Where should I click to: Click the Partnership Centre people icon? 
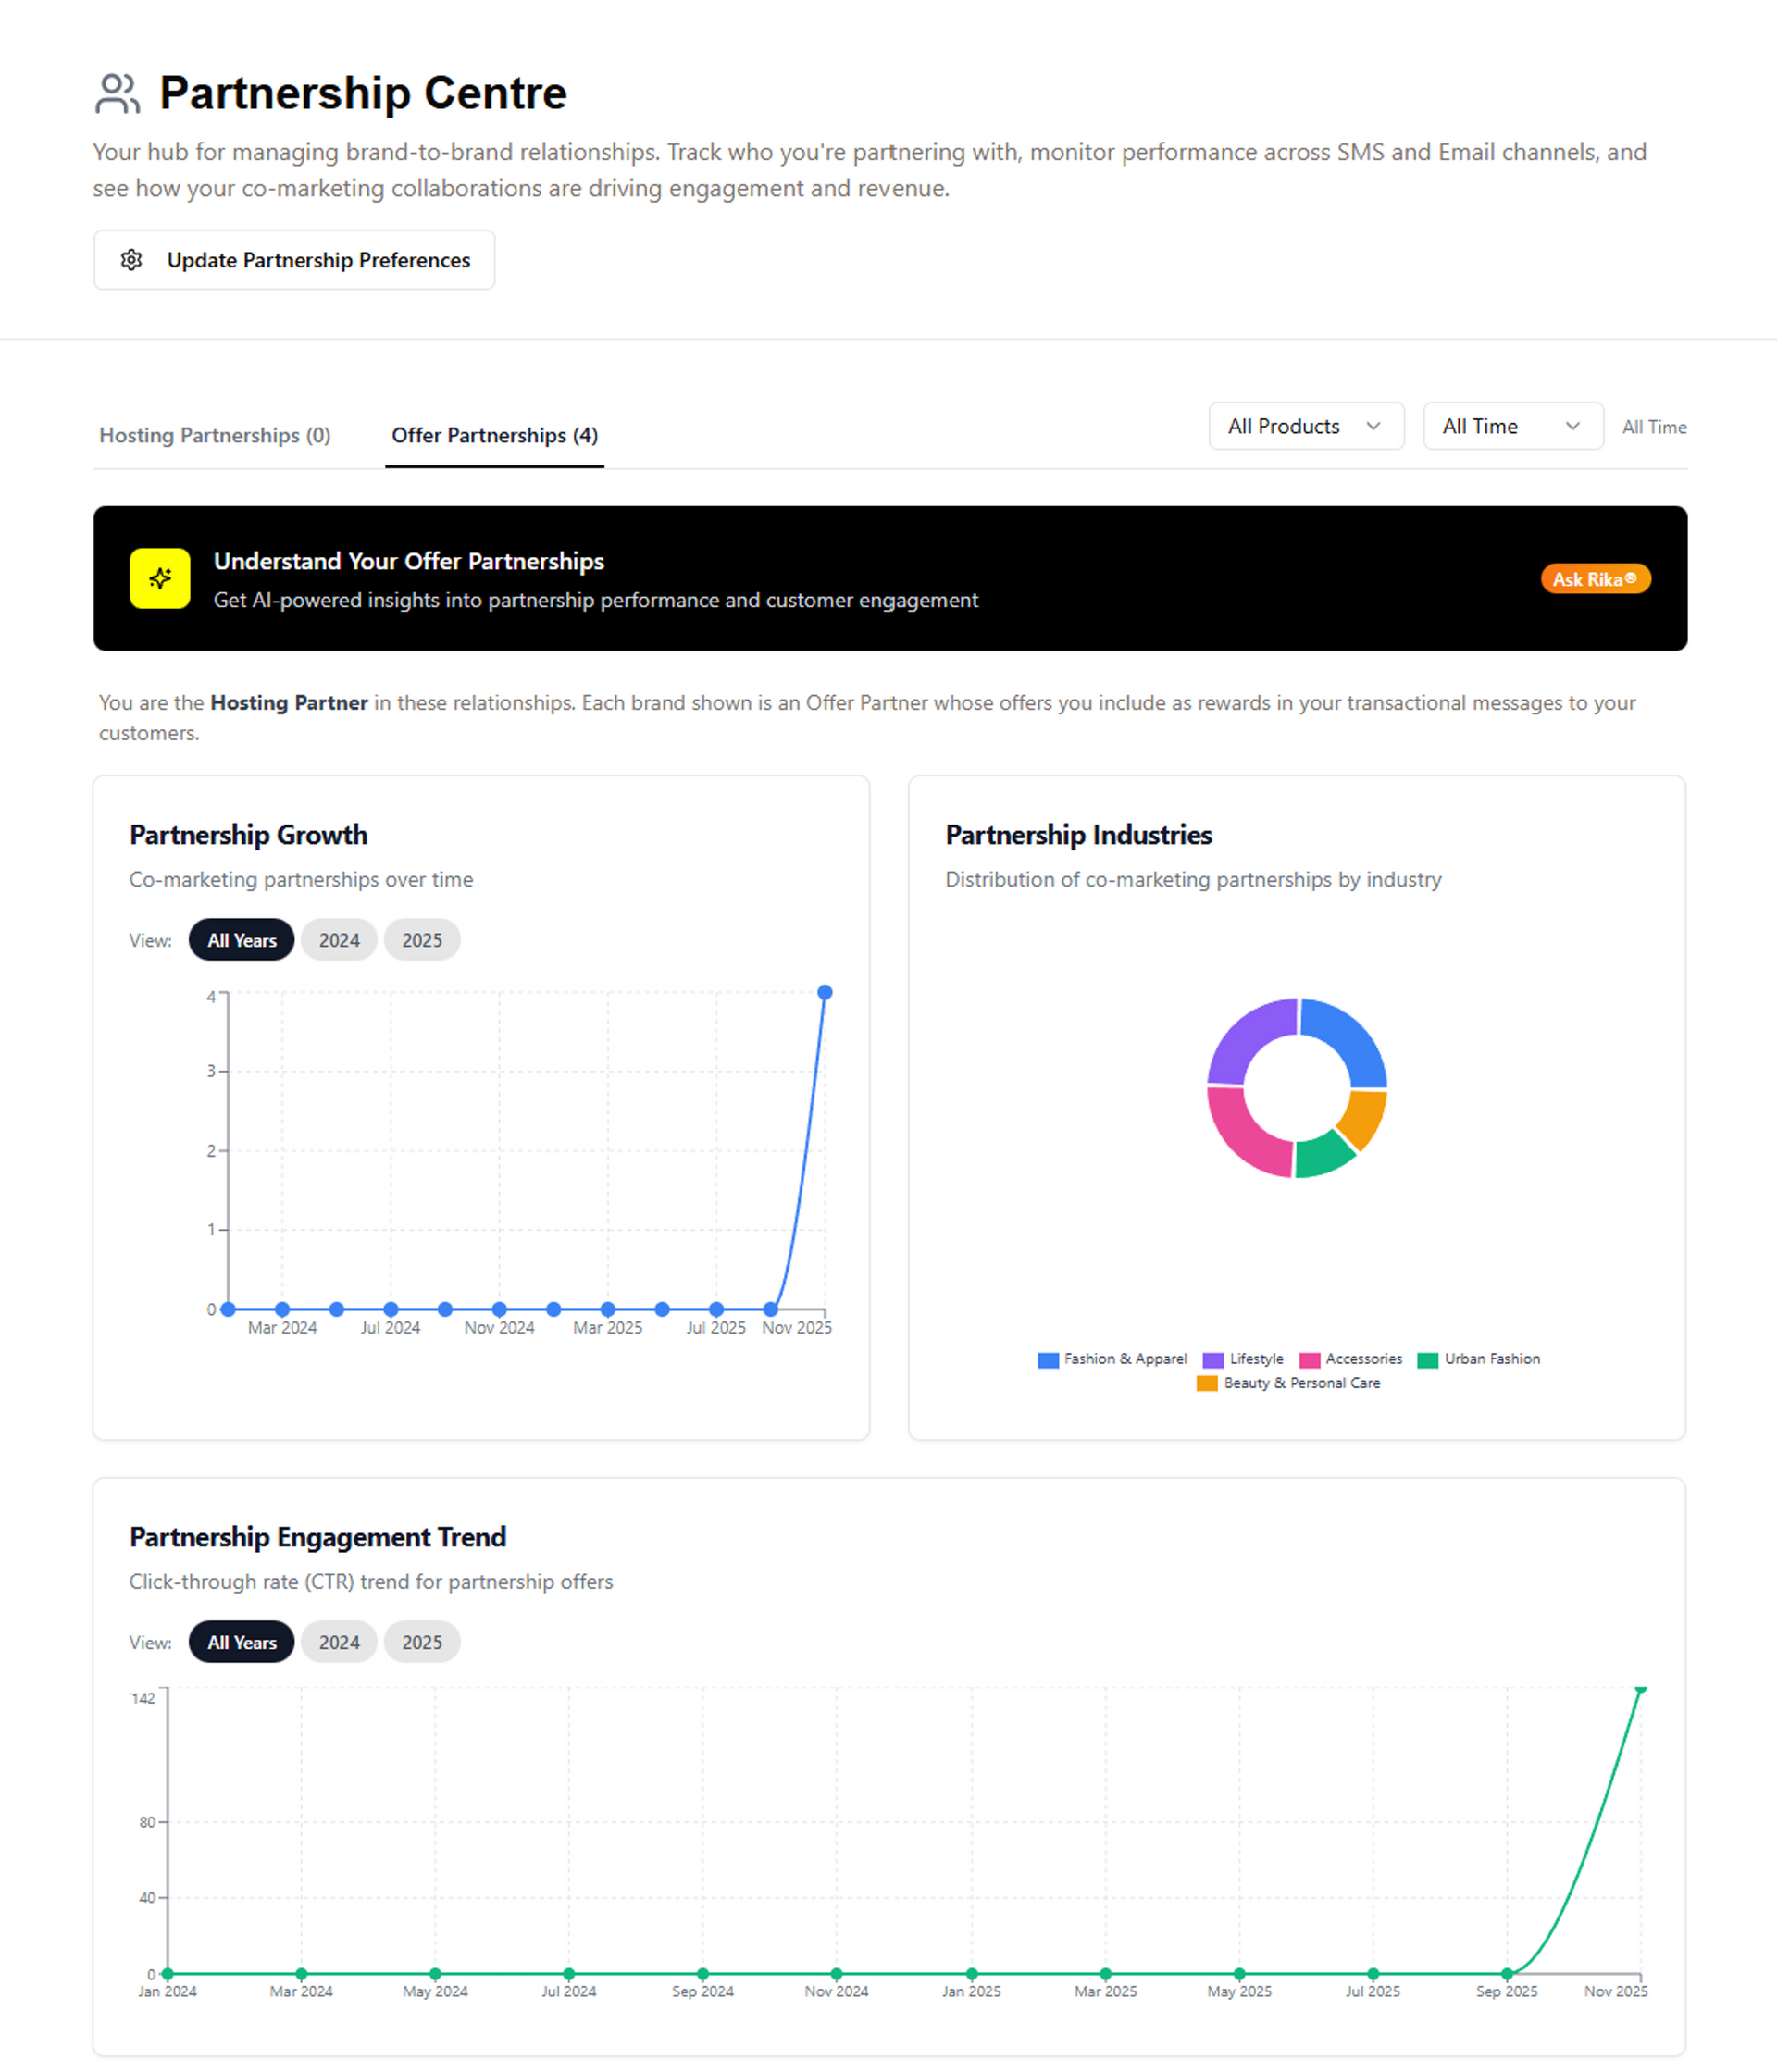pos(117,94)
